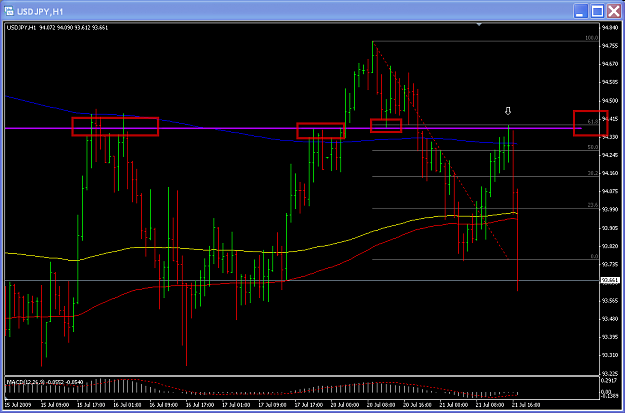Click the 93.480 price scale label
625x413 pixels.
[x=610, y=319]
